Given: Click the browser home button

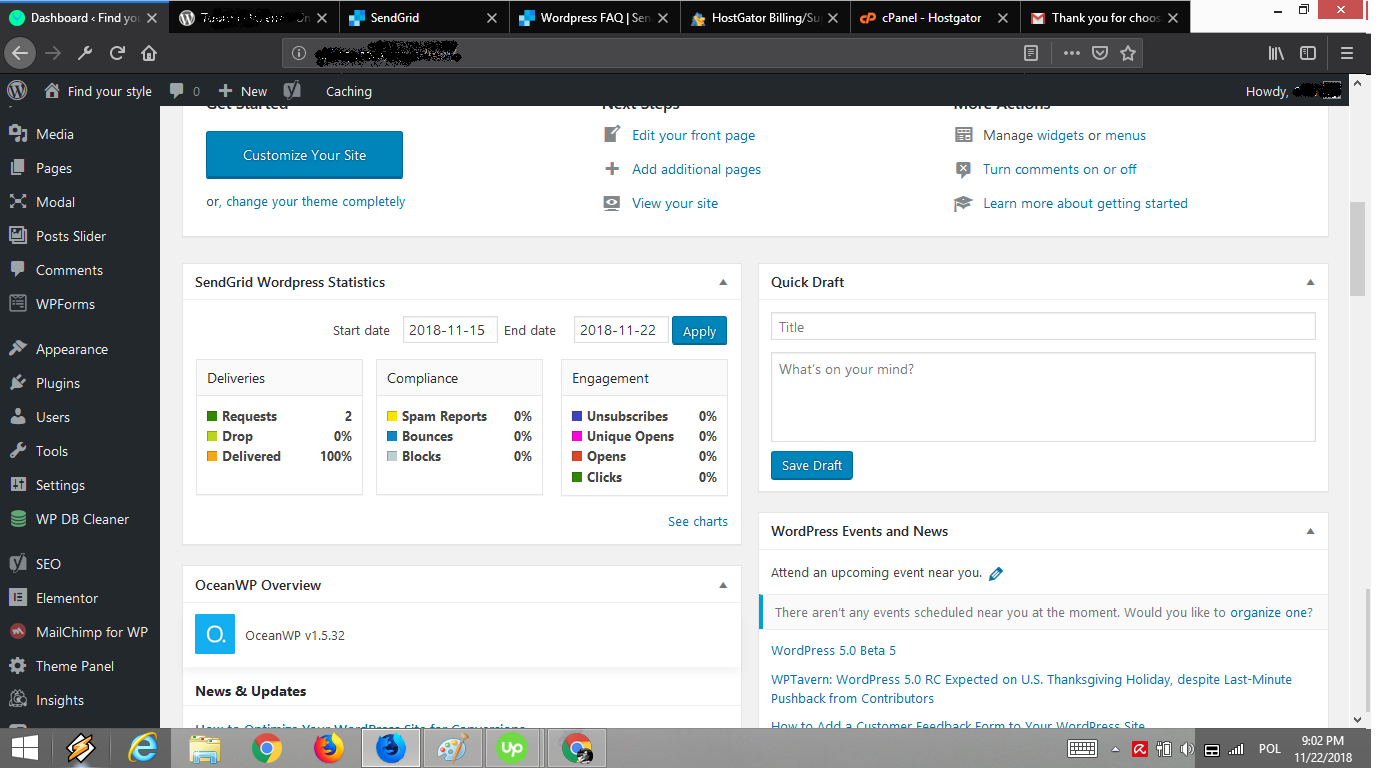Looking at the screenshot, I should point(149,54).
